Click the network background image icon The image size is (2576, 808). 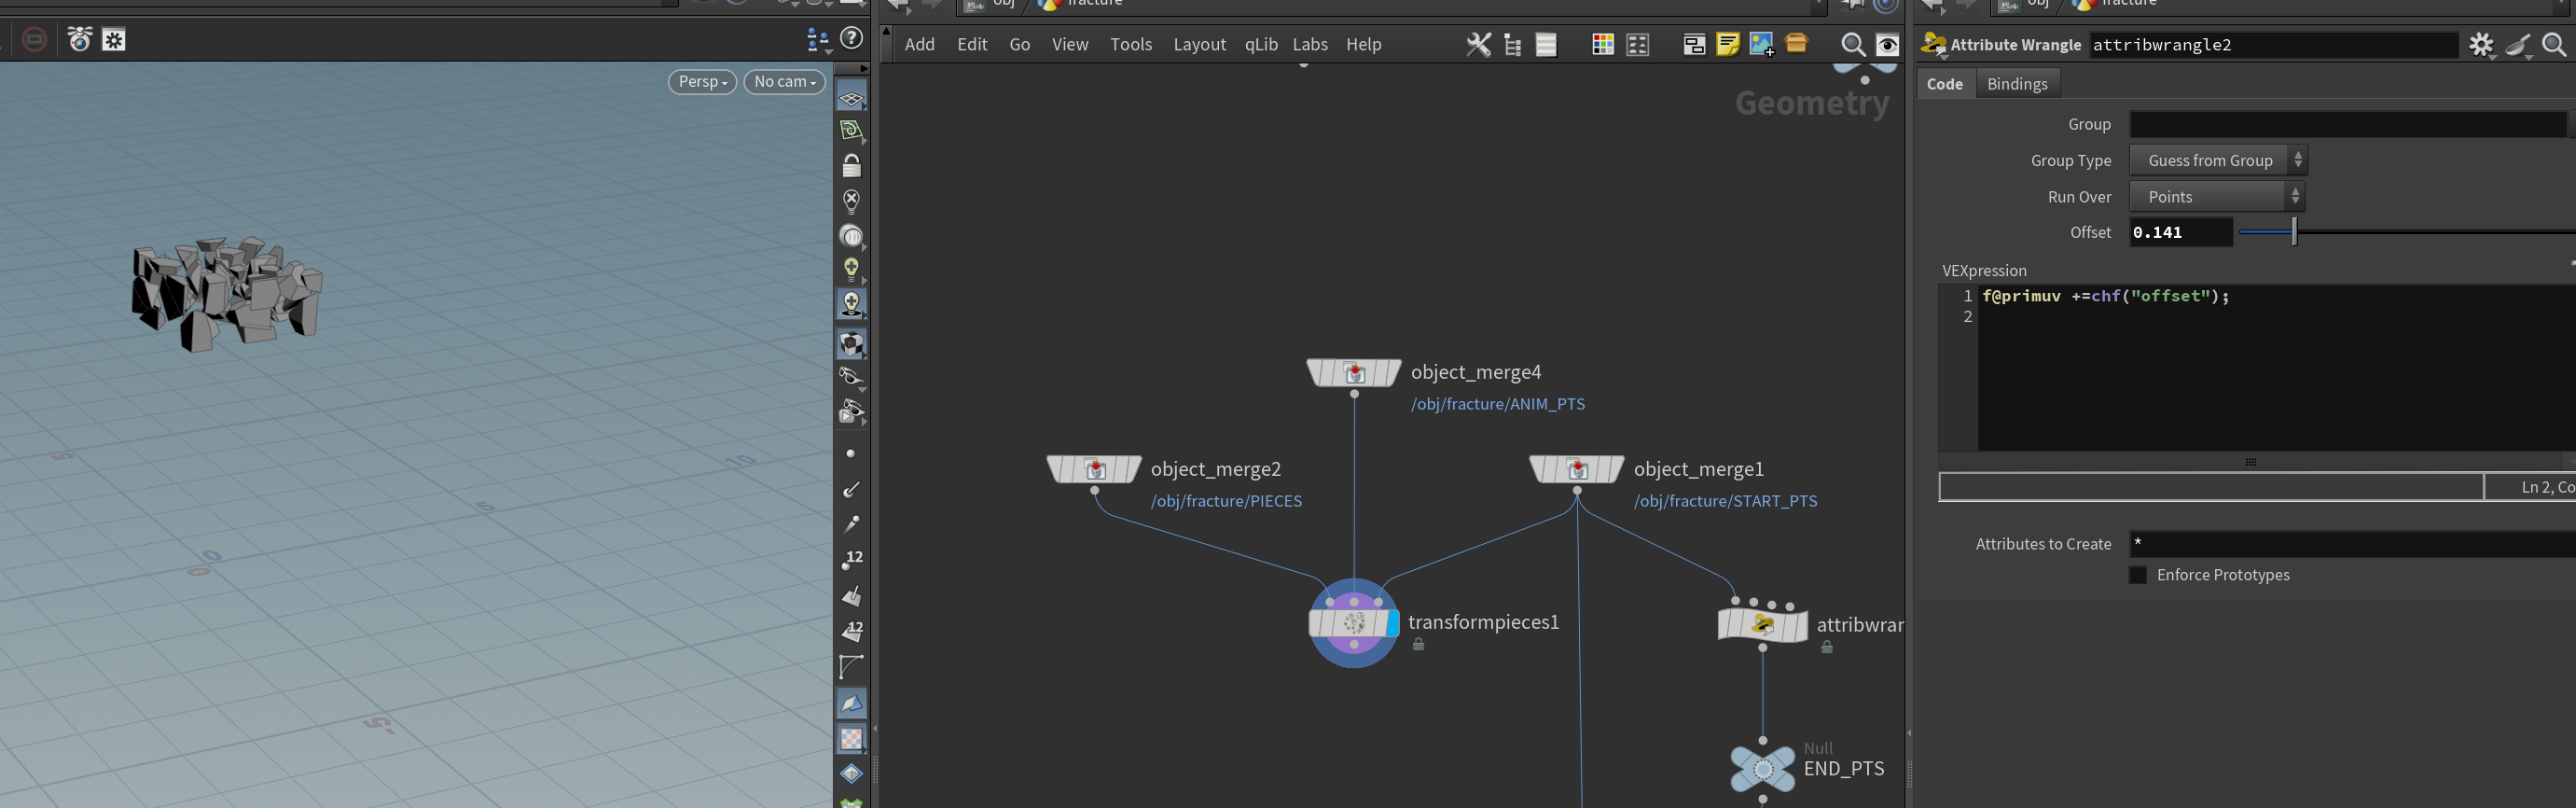tap(1761, 44)
